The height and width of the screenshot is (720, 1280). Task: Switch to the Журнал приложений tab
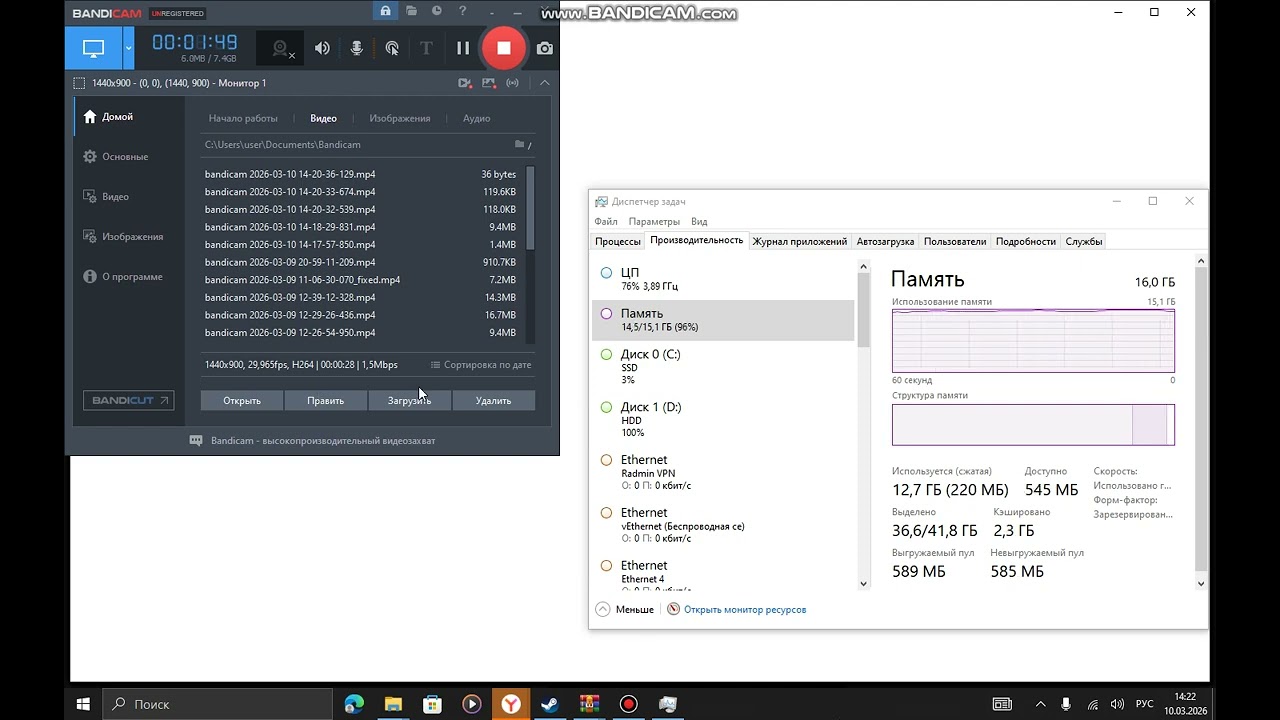pyautogui.click(x=800, y=241)
